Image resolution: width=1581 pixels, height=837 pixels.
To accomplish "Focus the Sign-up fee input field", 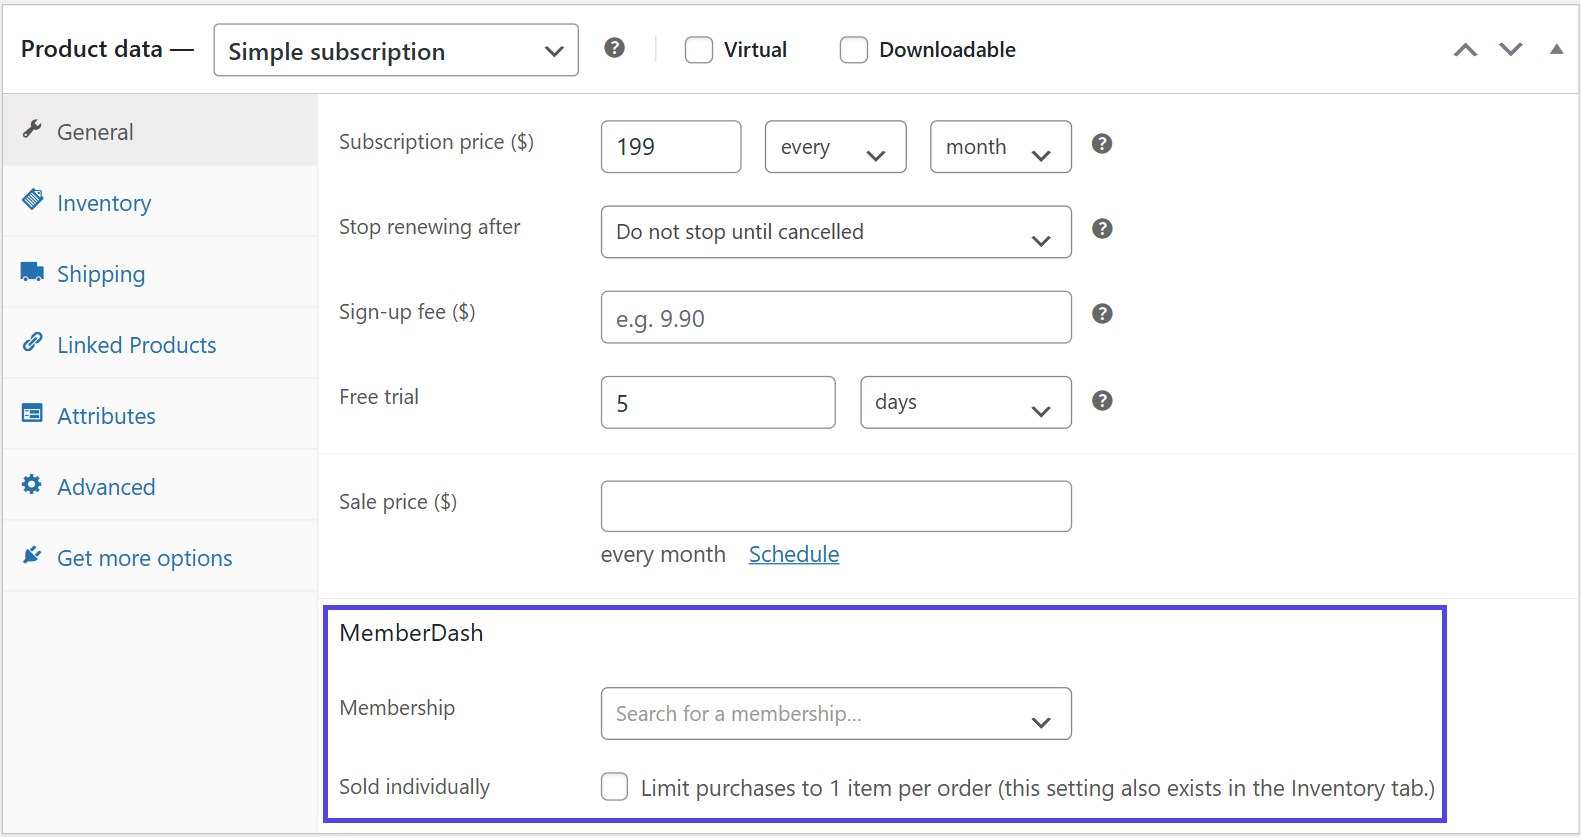I will tap(836, 317).
